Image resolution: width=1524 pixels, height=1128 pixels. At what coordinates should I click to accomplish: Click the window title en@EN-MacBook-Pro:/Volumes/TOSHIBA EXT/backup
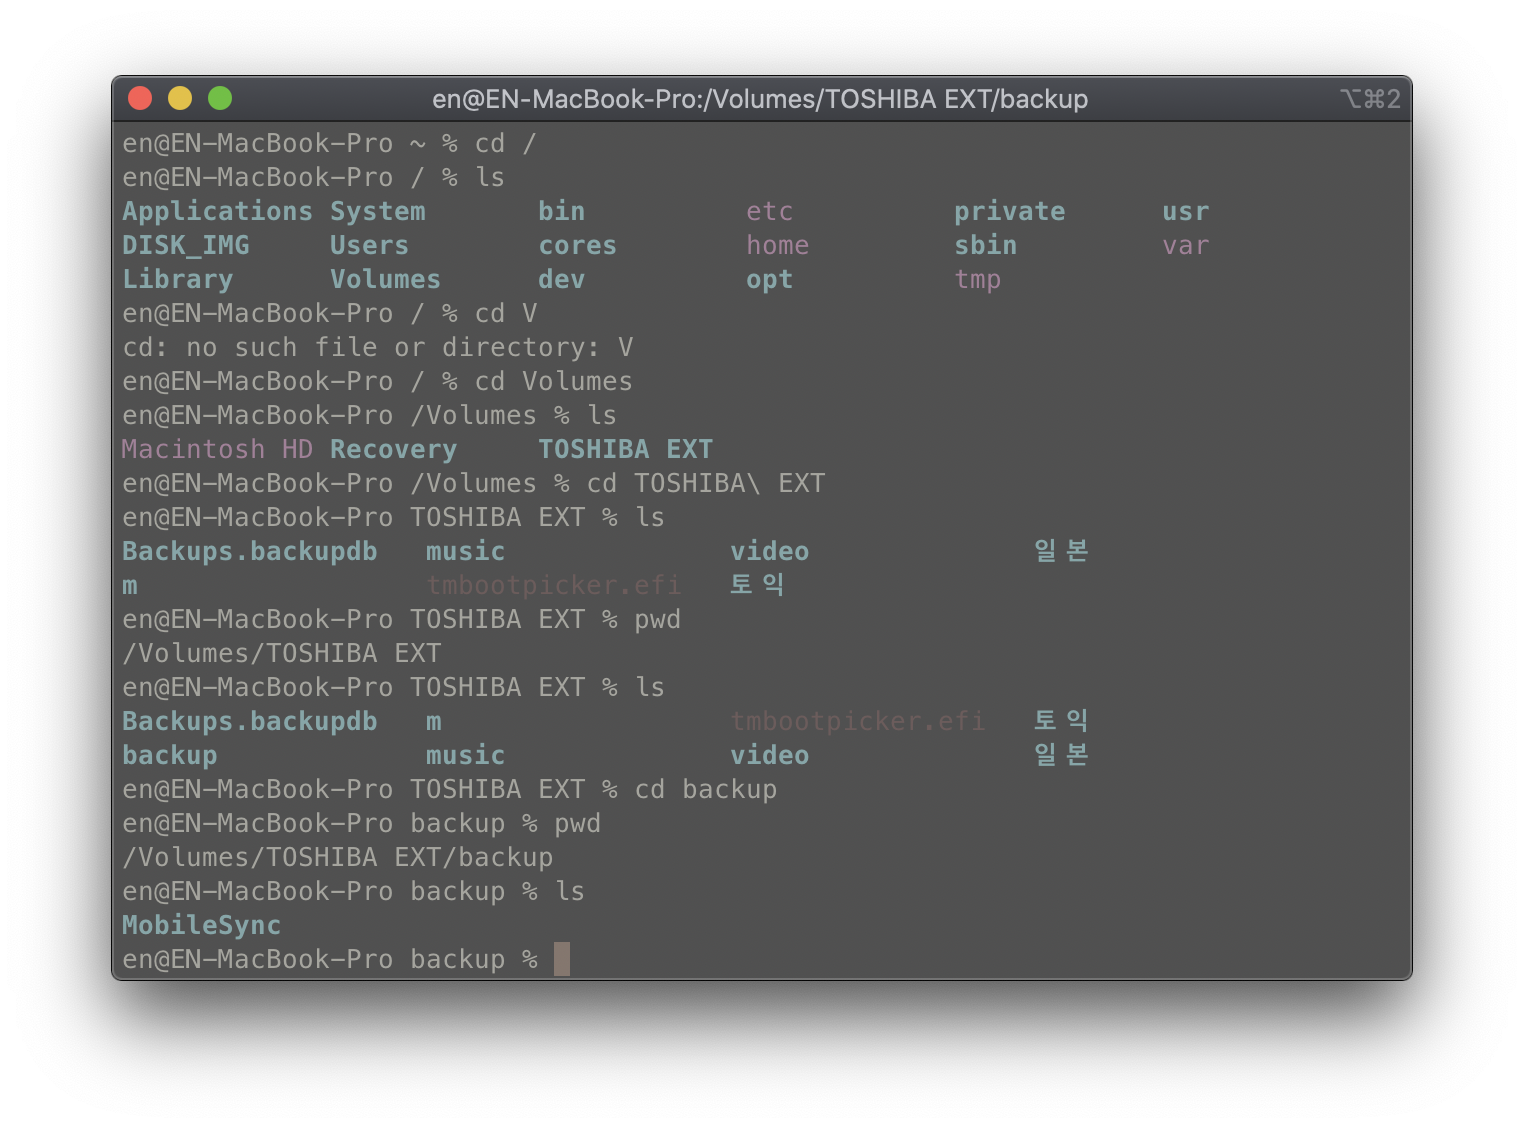tap(760, 99)
